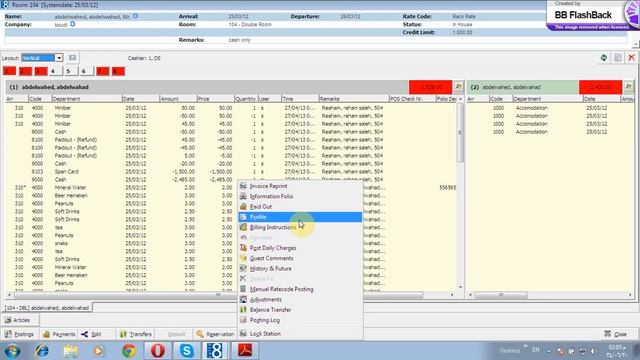640x360 pixels.
Task: Click the sort icon in folio 2 header
Action: coord(629,87)
